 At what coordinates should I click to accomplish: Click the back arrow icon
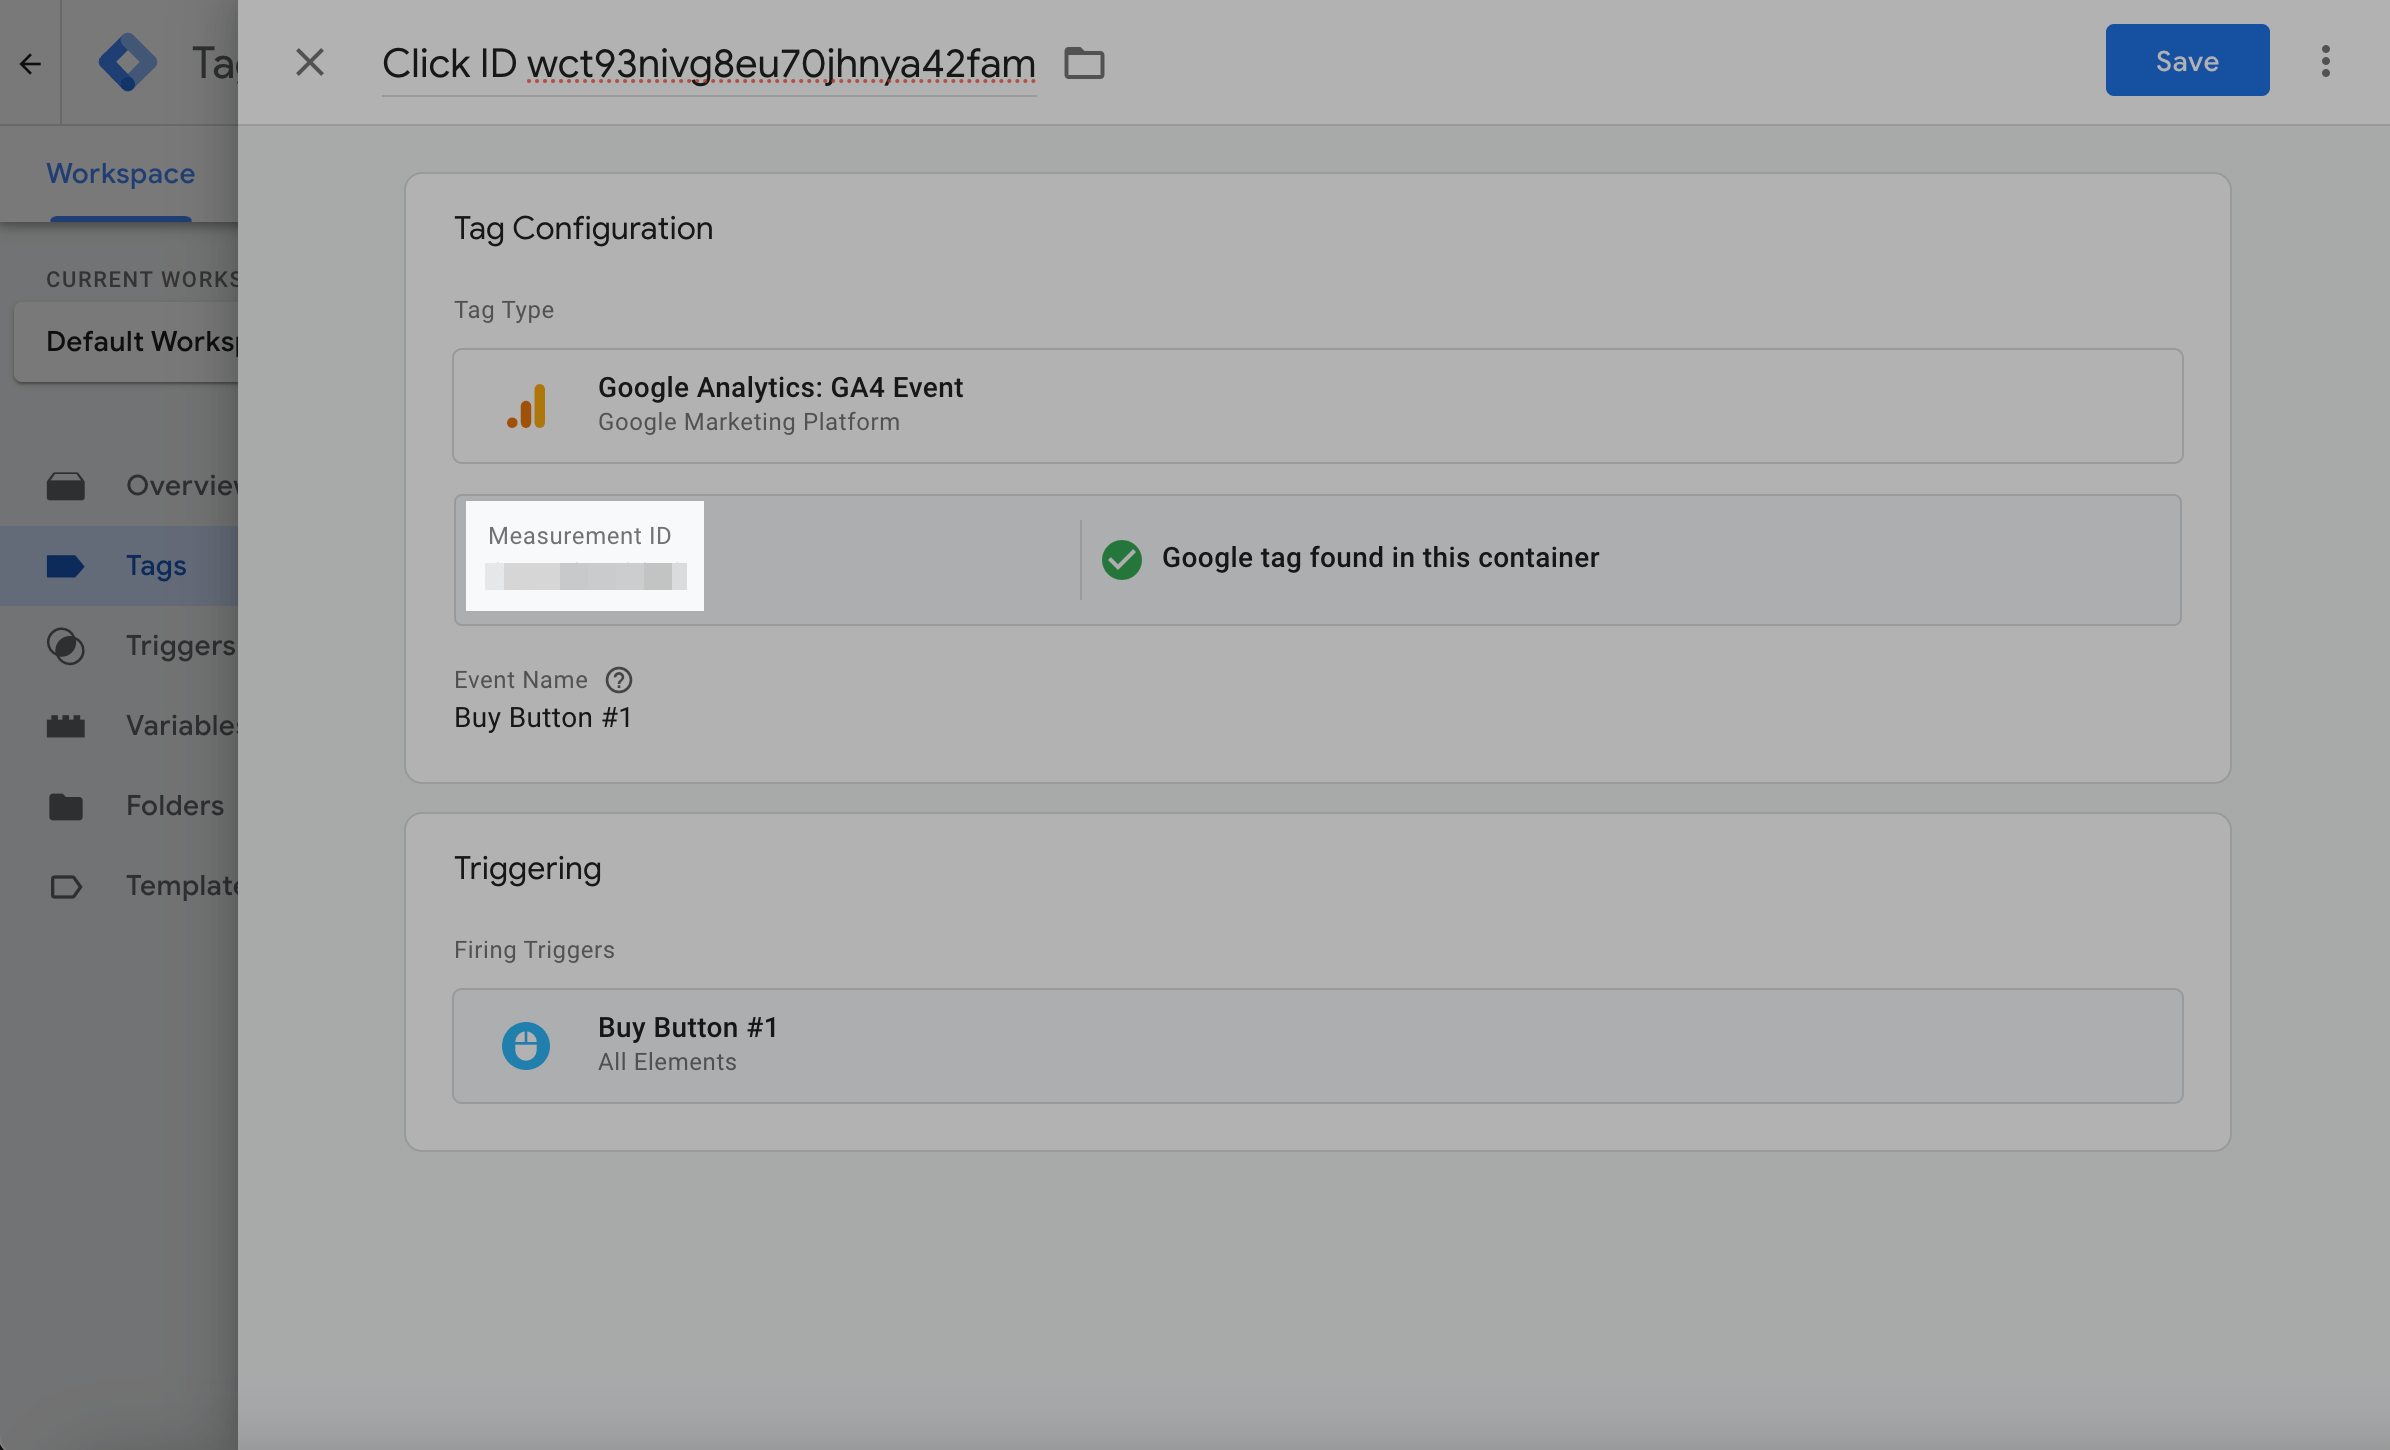30,64
